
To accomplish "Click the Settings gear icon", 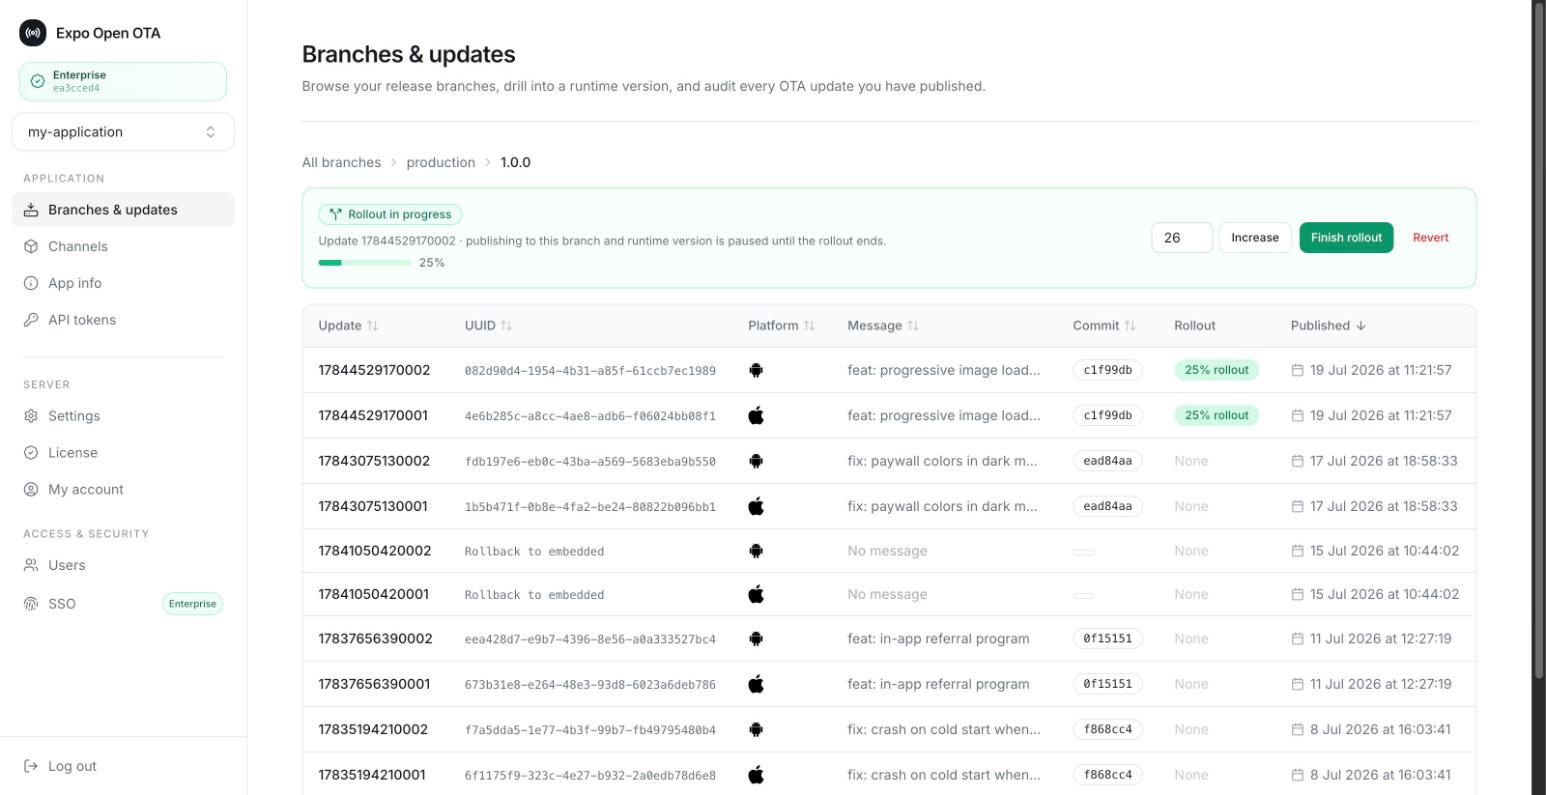I will (31, 416).
